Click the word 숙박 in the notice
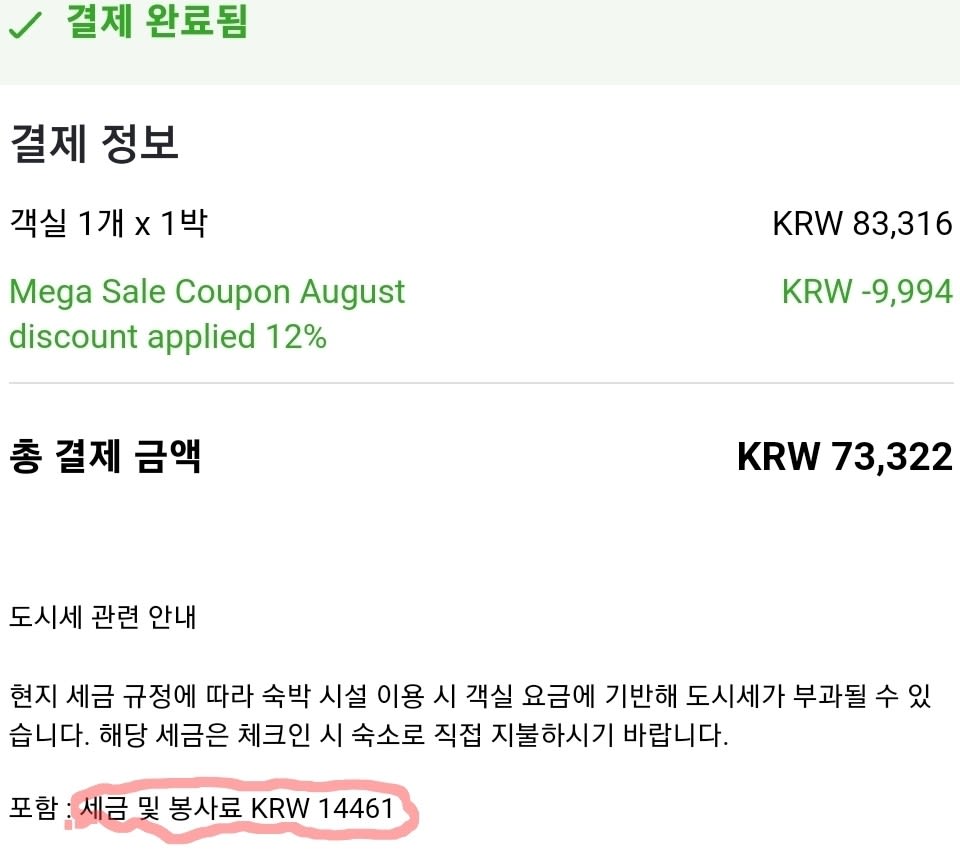Viewport: 960px width, 860px height. click(x=287, y=696)
